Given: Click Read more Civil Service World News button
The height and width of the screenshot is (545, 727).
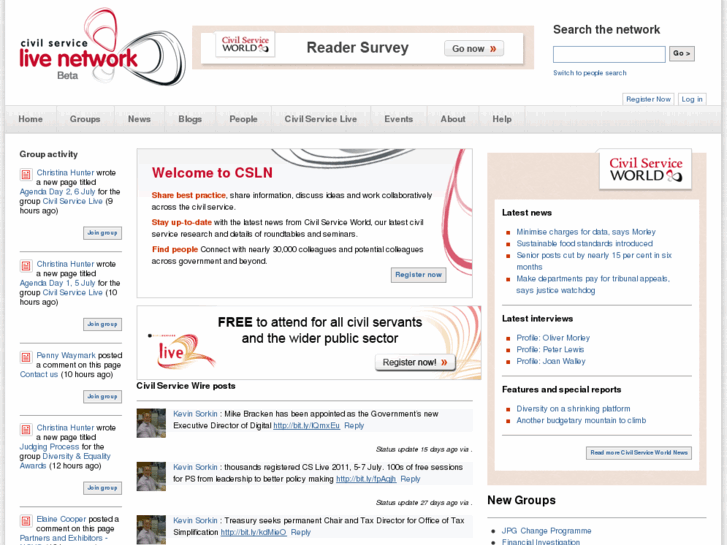Looking at the screenshot, I should tap(639, 453).
